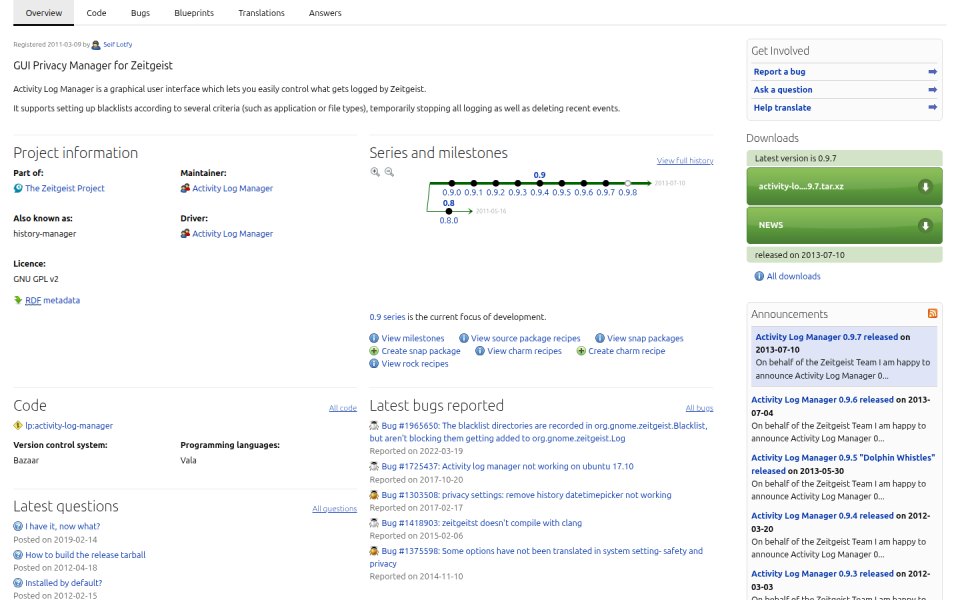The width and height of the screenshot is (960, 600).
Task: Open the All questions link
Action: tap(334, 508)
